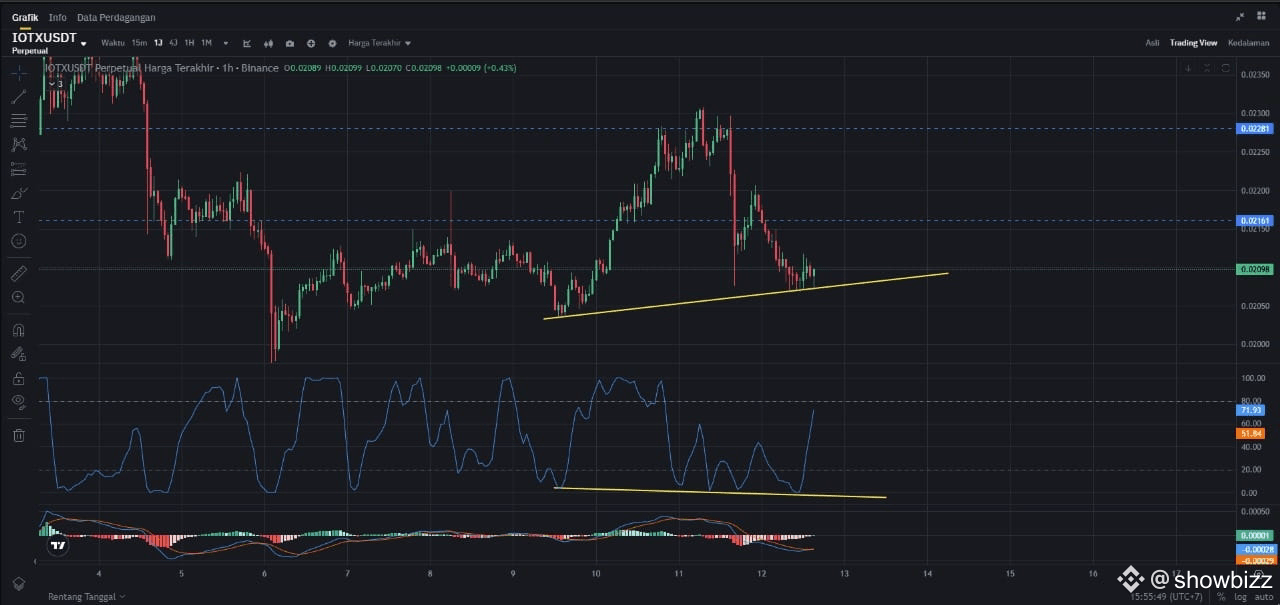Select the trend line drawing tool

coord(18,97)
